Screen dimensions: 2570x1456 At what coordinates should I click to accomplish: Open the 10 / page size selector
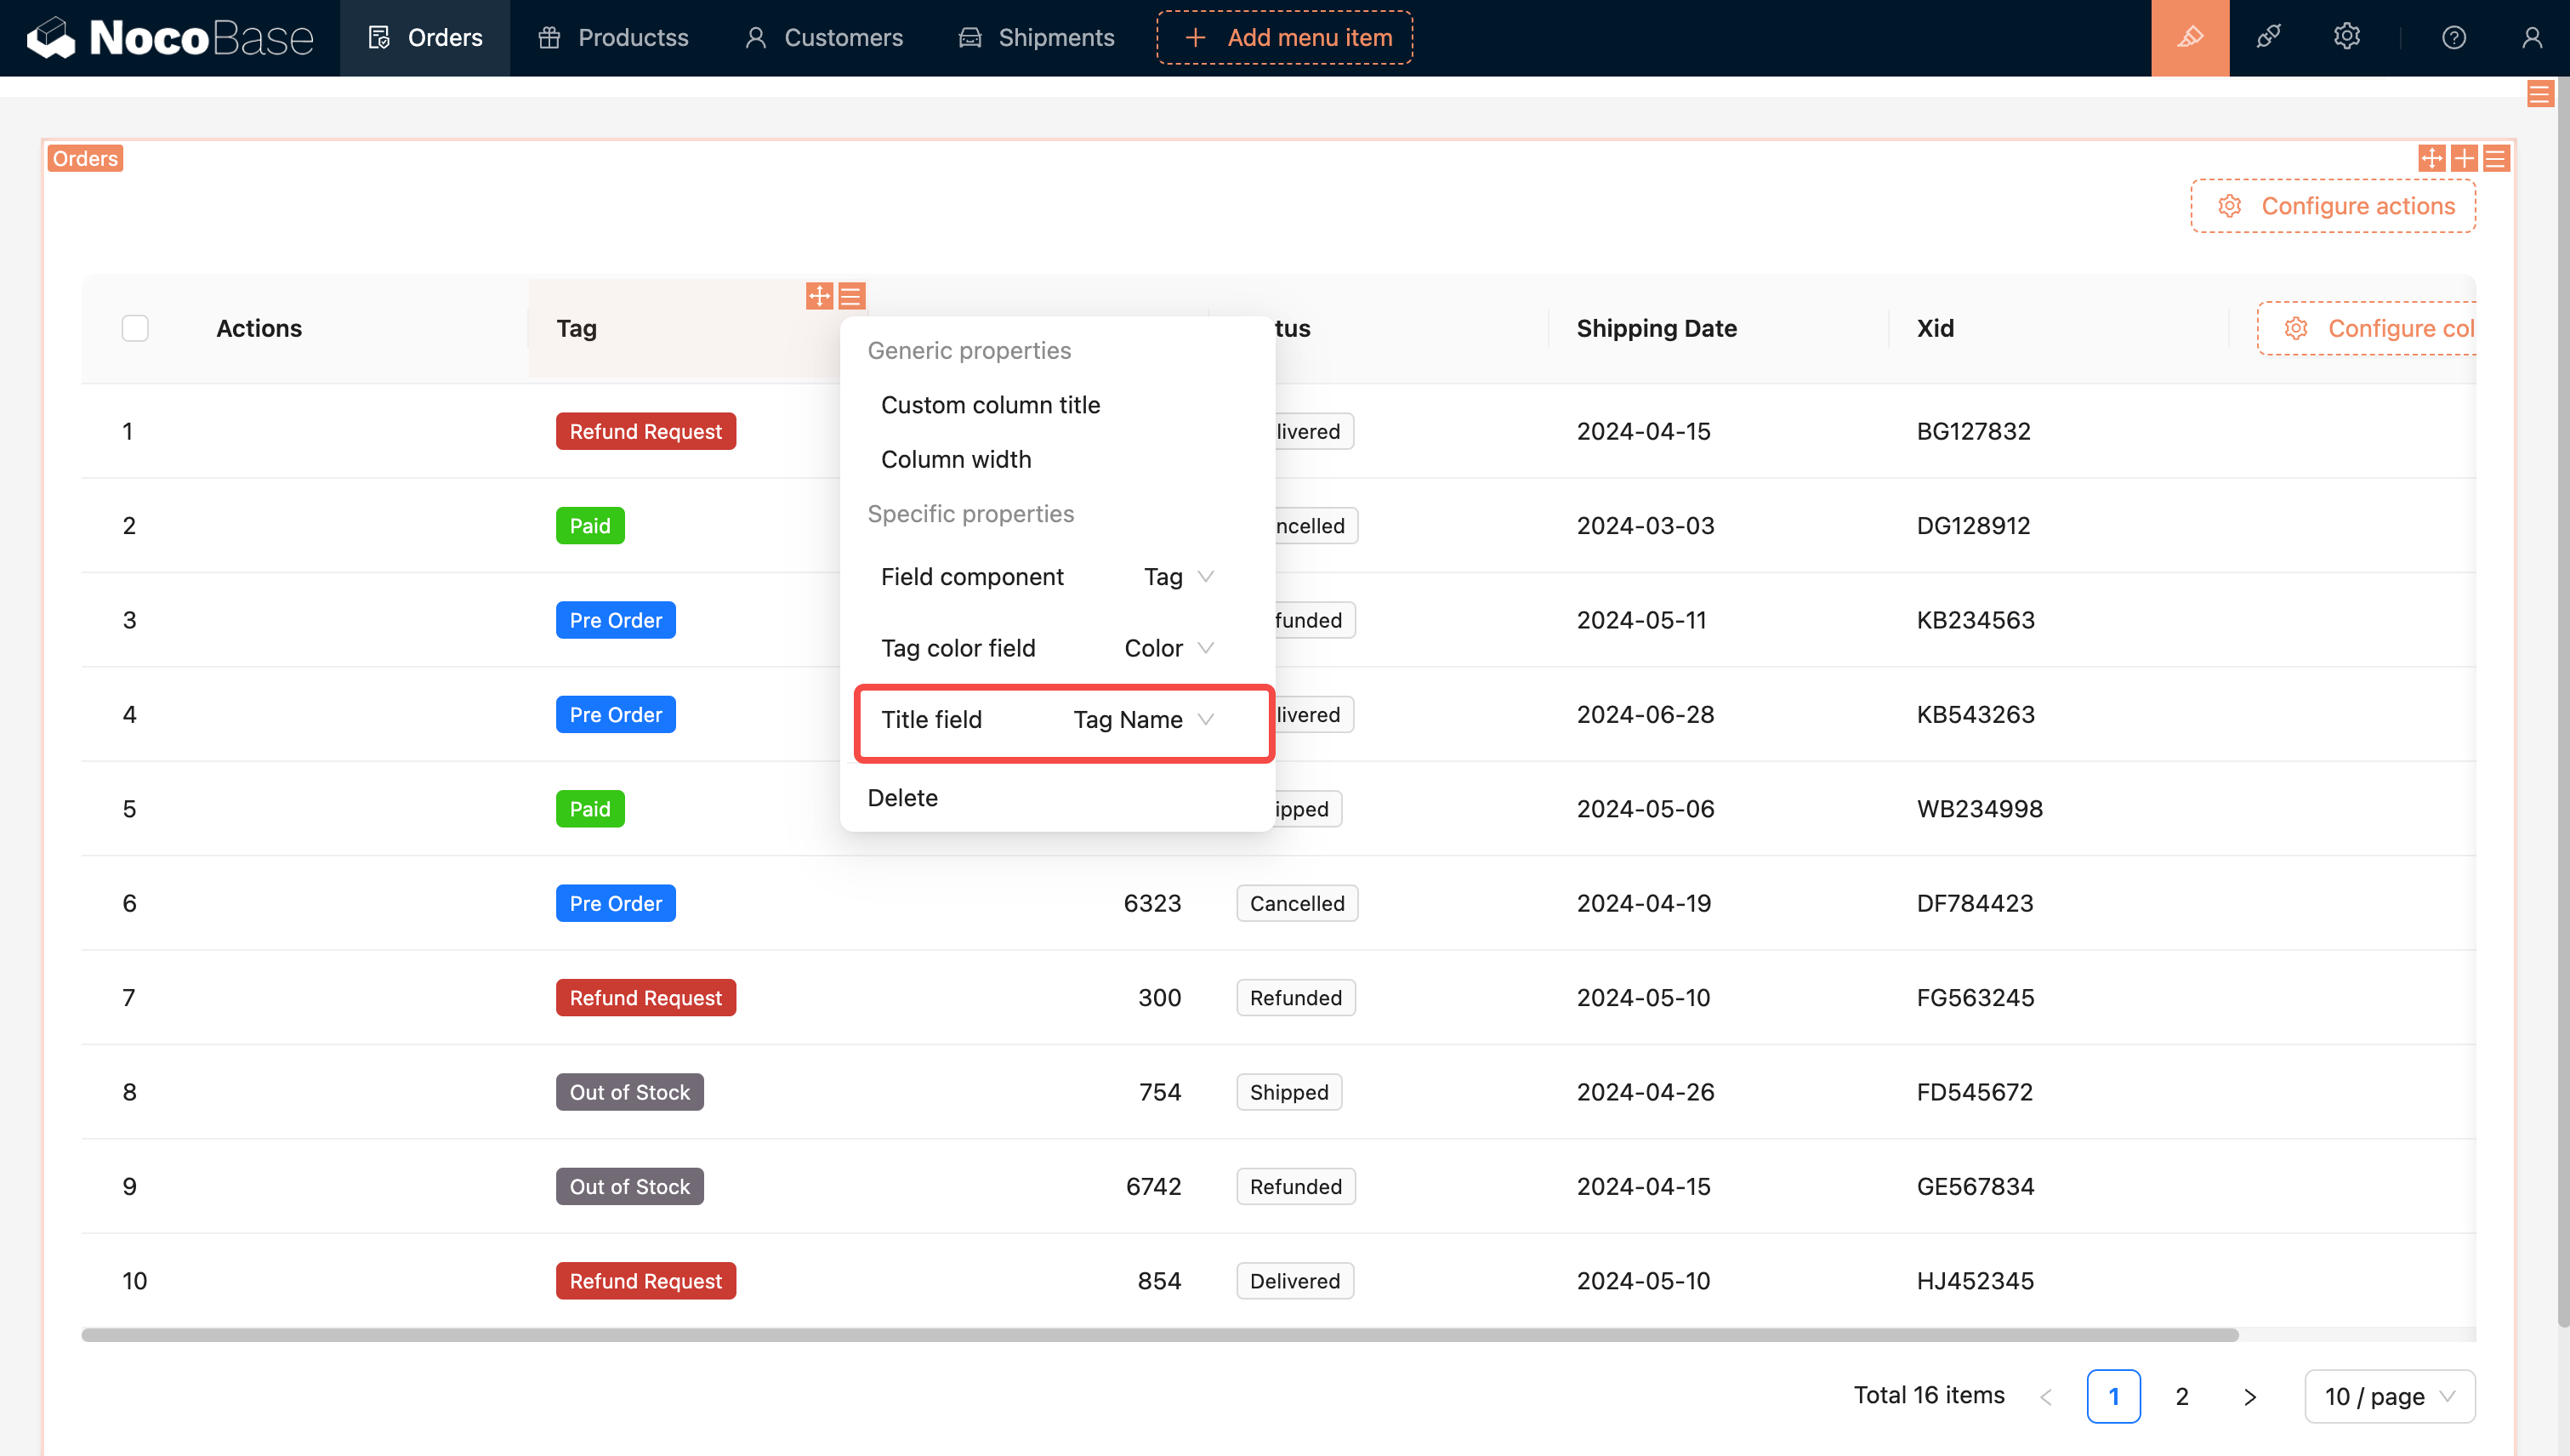pos(2389,1396)
